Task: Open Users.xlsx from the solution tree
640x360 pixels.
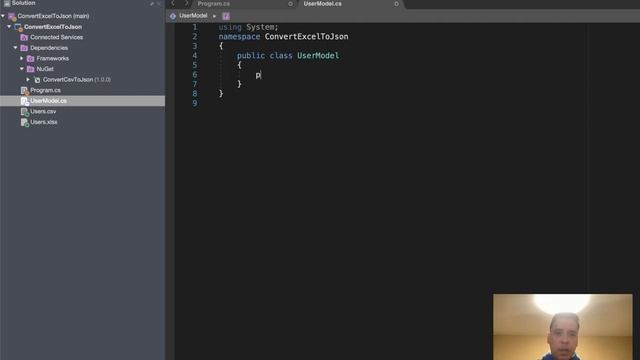Action: pos(44,122)
